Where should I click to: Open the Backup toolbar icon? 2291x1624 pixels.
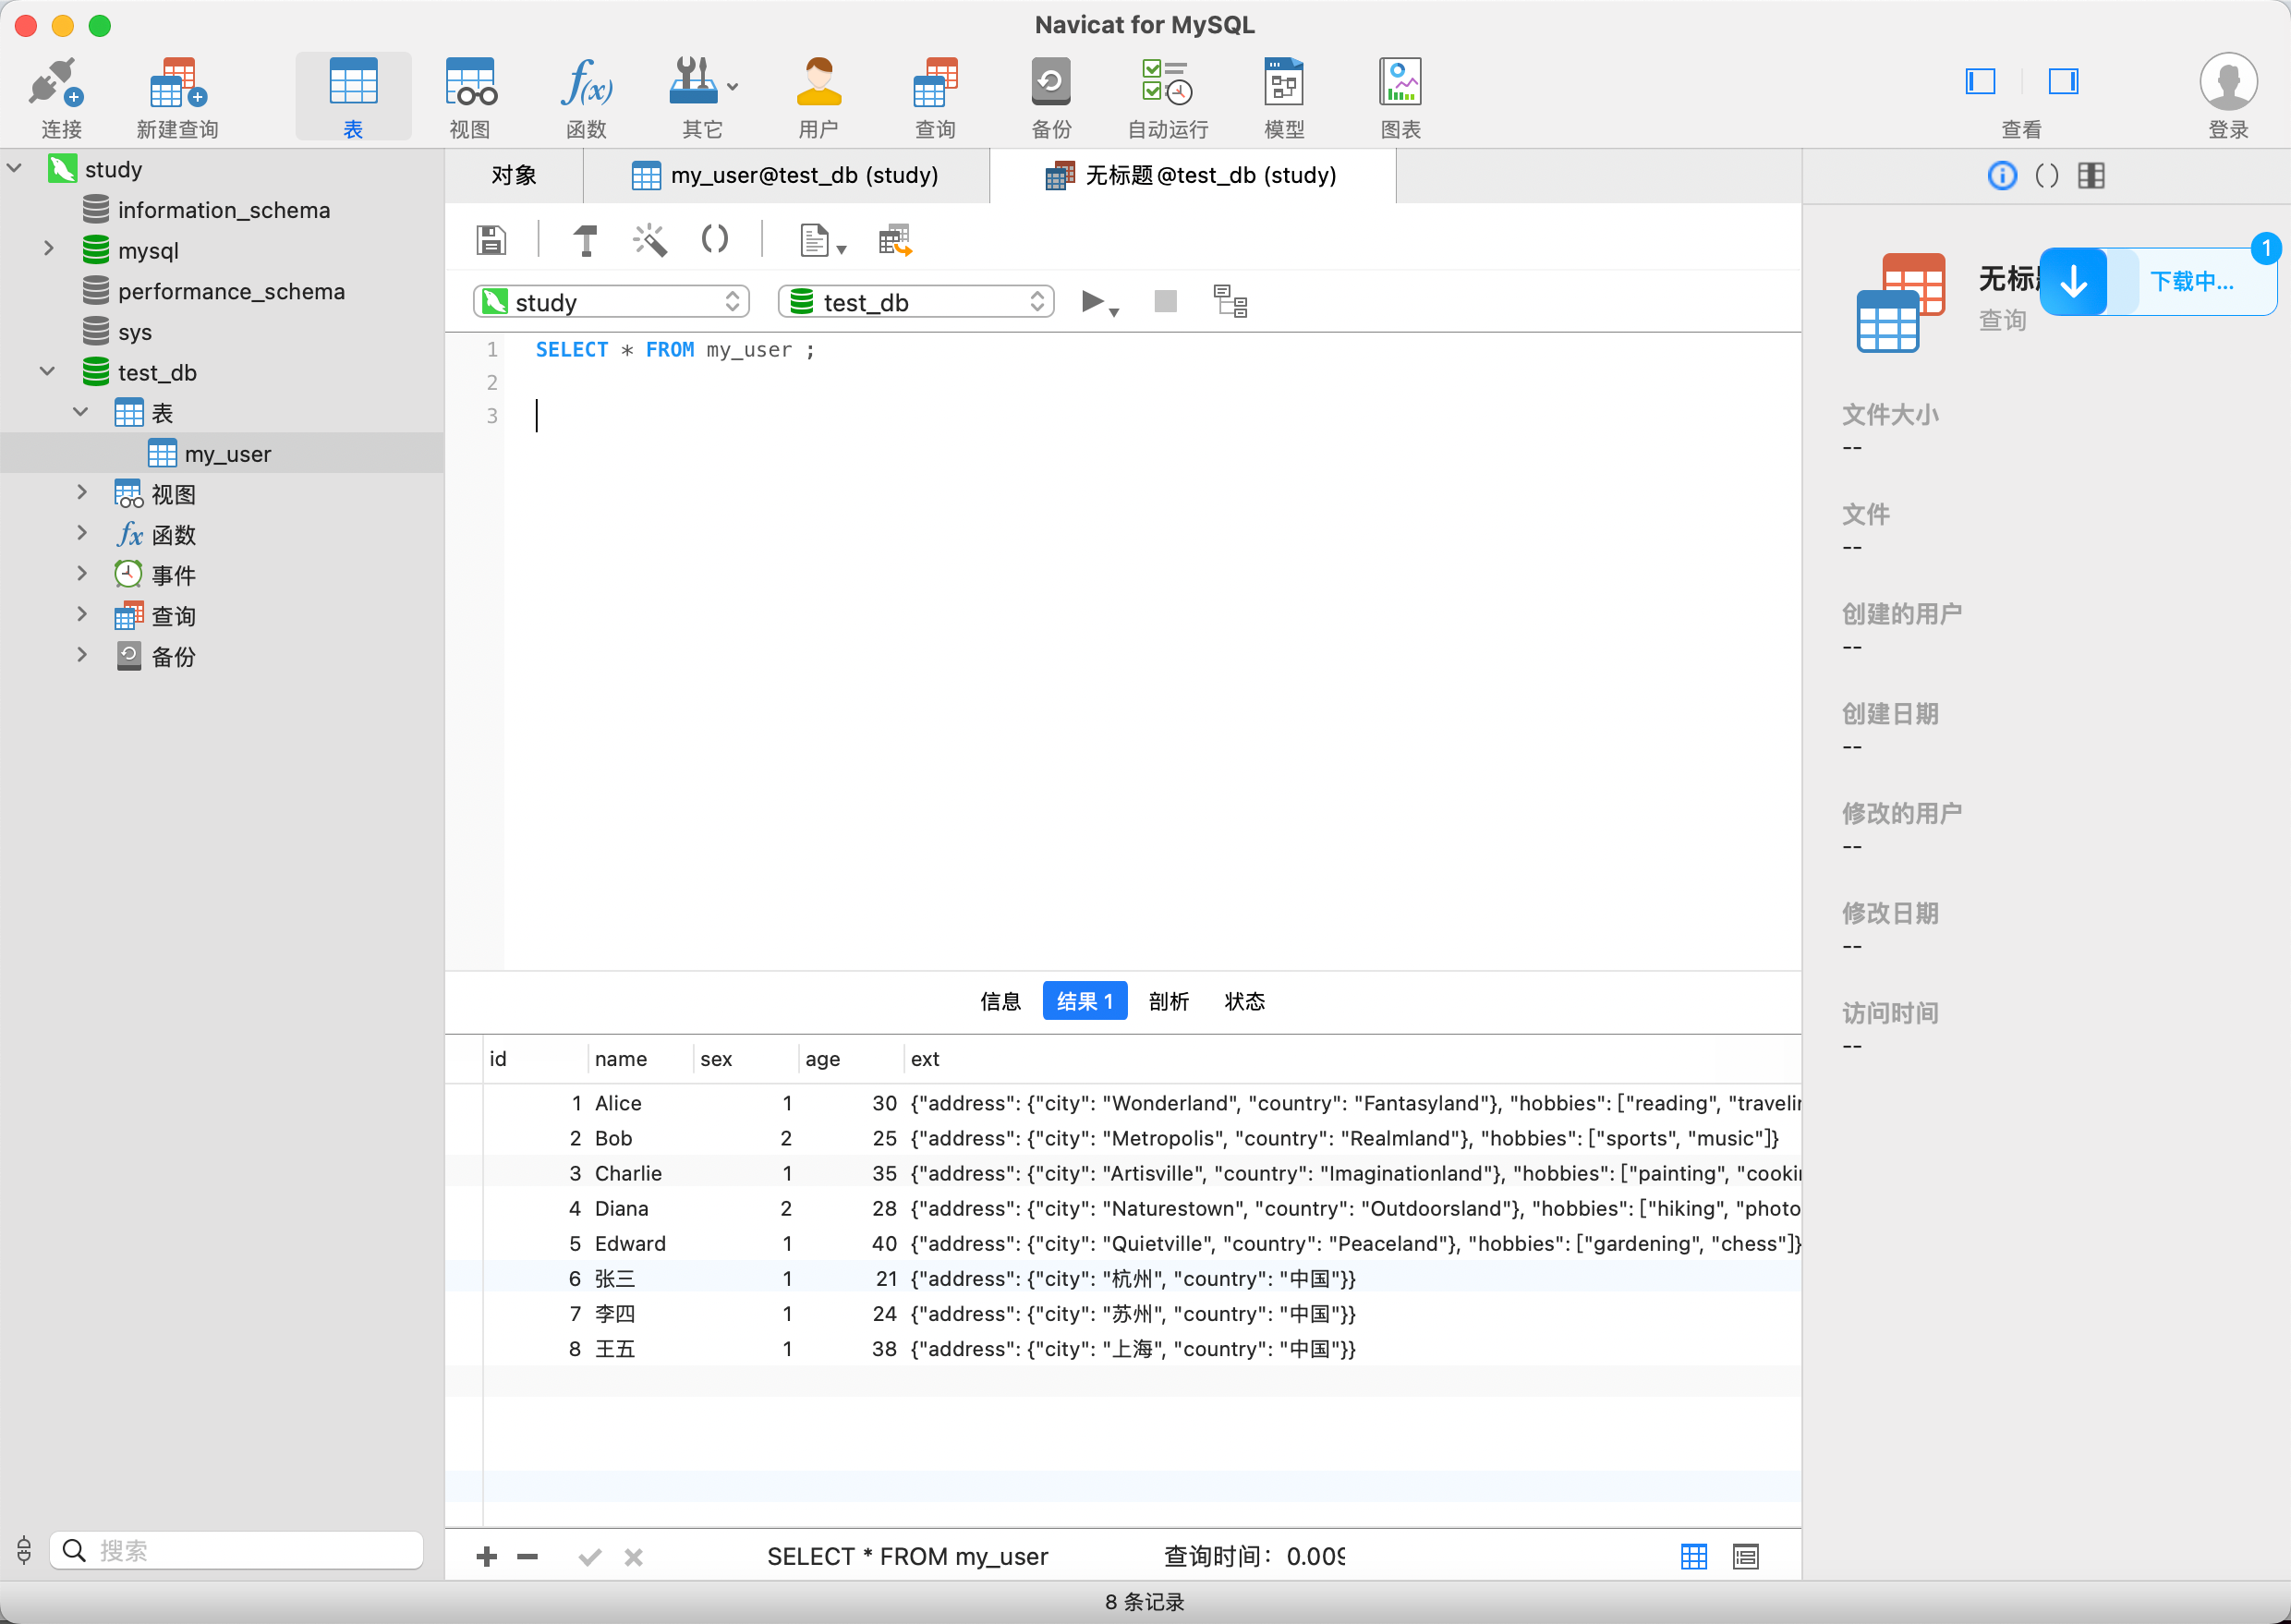pyautogui.click(x=1050, y=96)
